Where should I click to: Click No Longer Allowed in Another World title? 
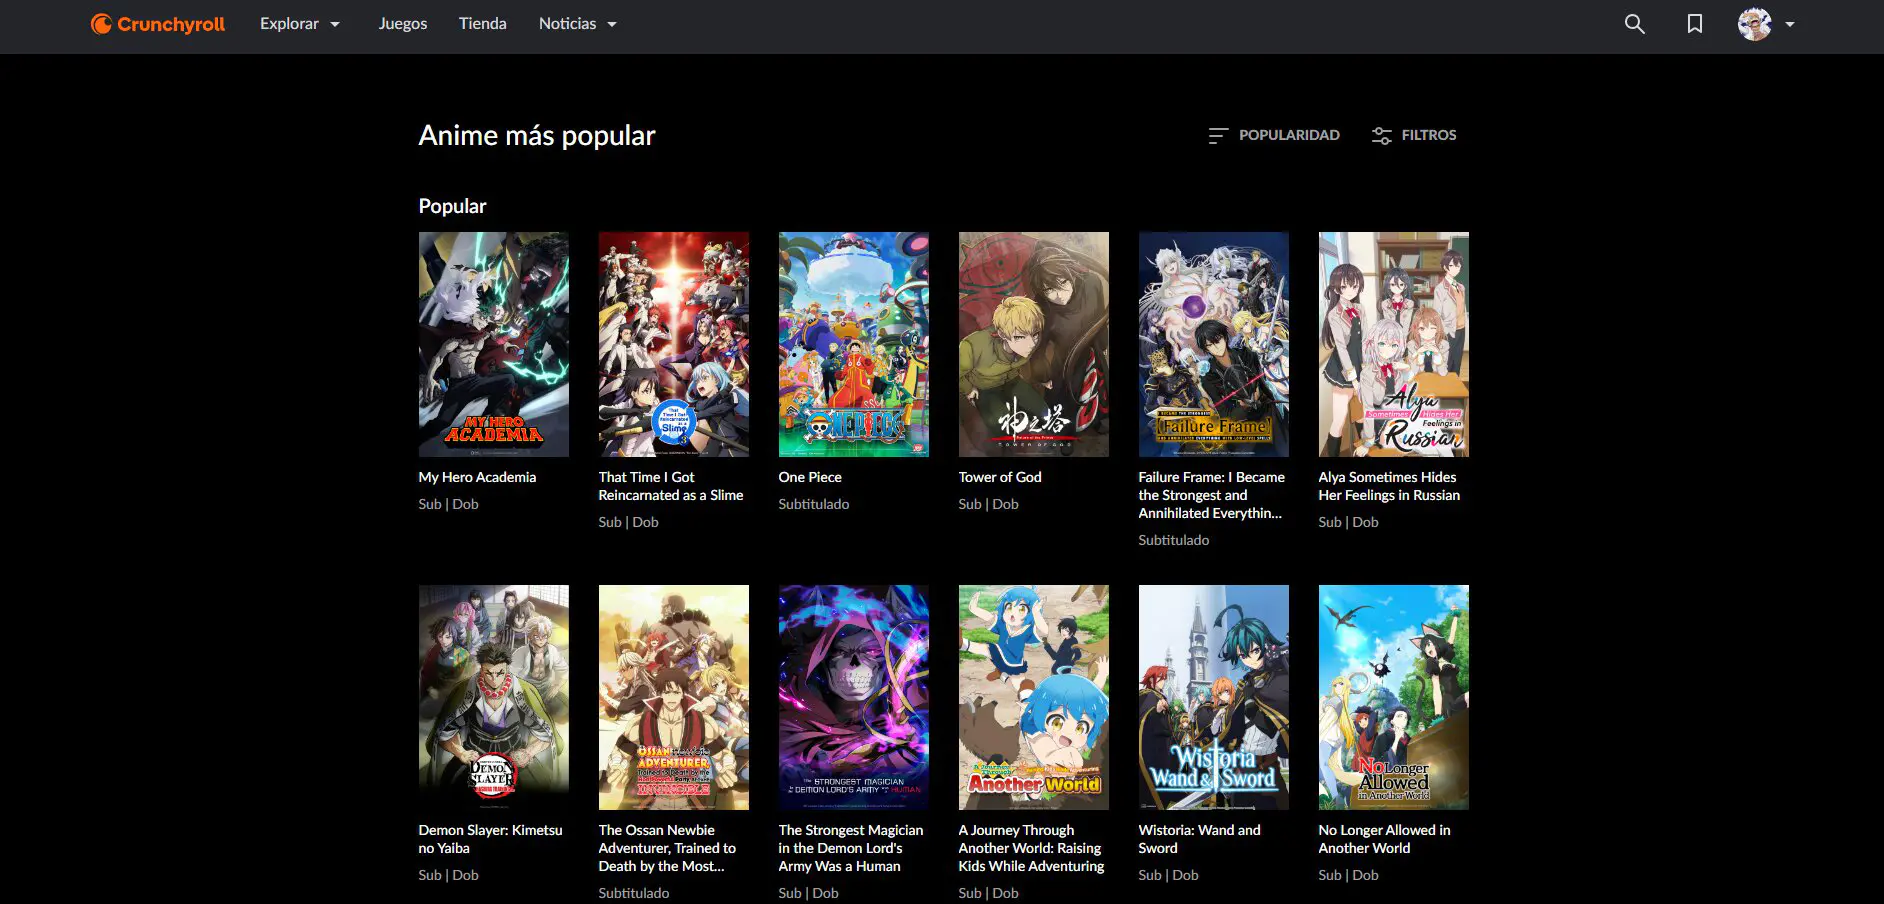point(1384,839)
